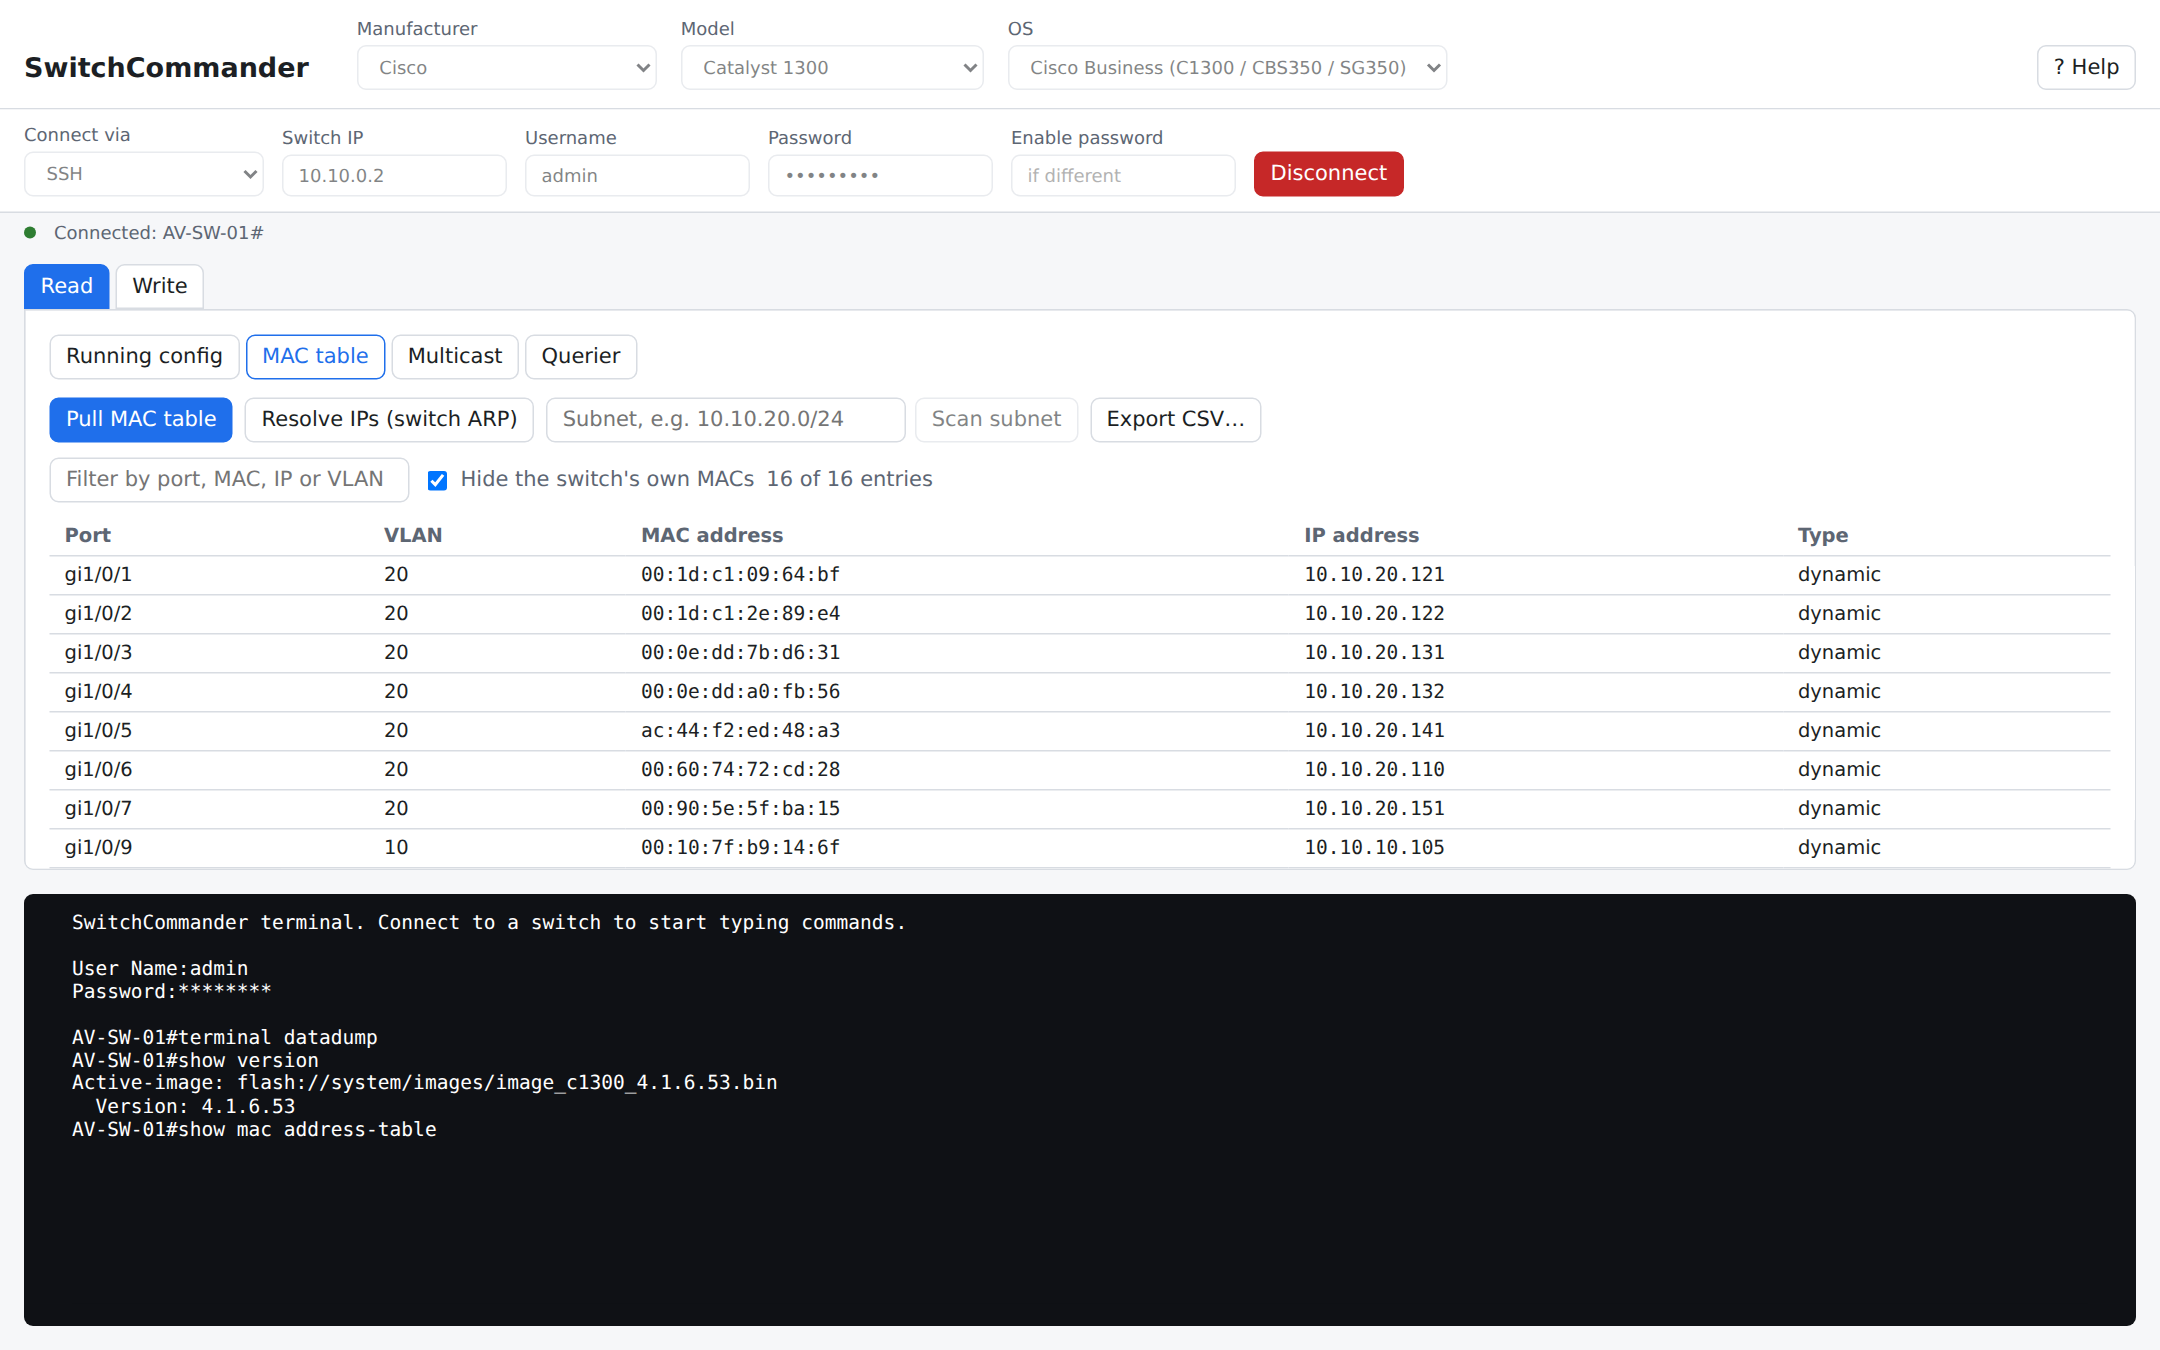Select IP 10.10.10.105

(1374, 848)
